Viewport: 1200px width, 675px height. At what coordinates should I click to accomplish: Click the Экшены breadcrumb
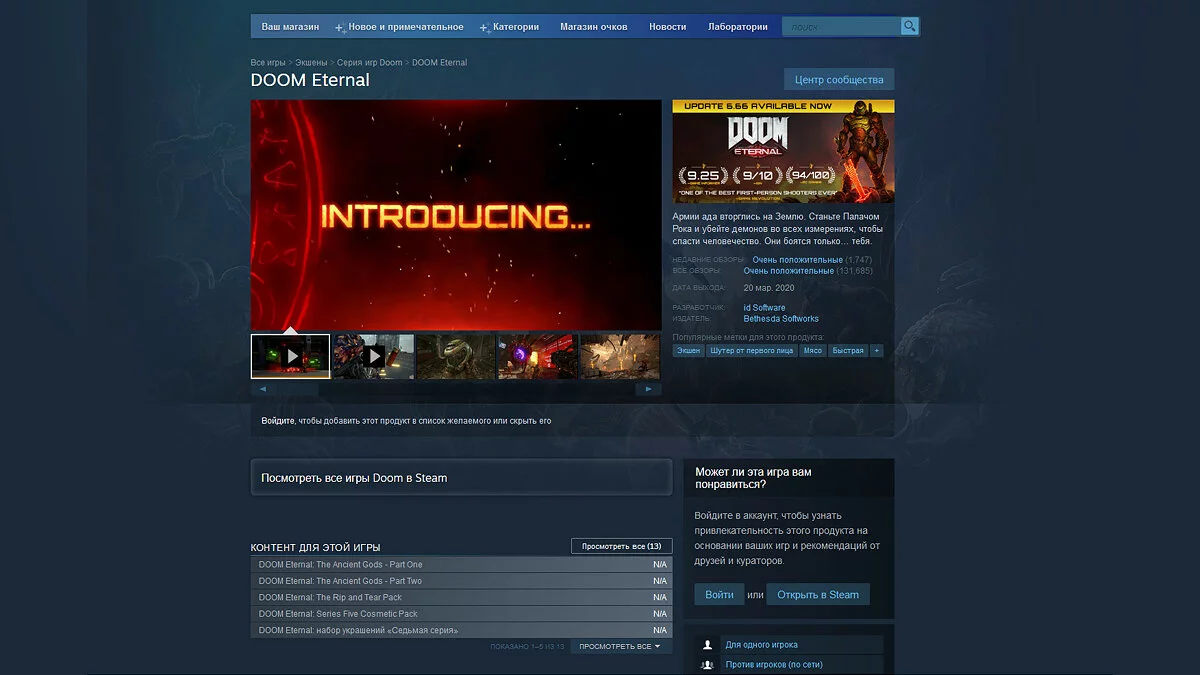coord(312,63)
